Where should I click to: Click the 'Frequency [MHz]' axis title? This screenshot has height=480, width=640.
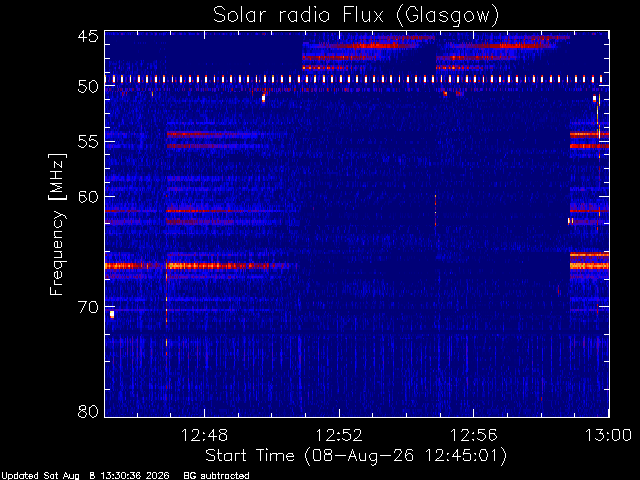point(57,224)
